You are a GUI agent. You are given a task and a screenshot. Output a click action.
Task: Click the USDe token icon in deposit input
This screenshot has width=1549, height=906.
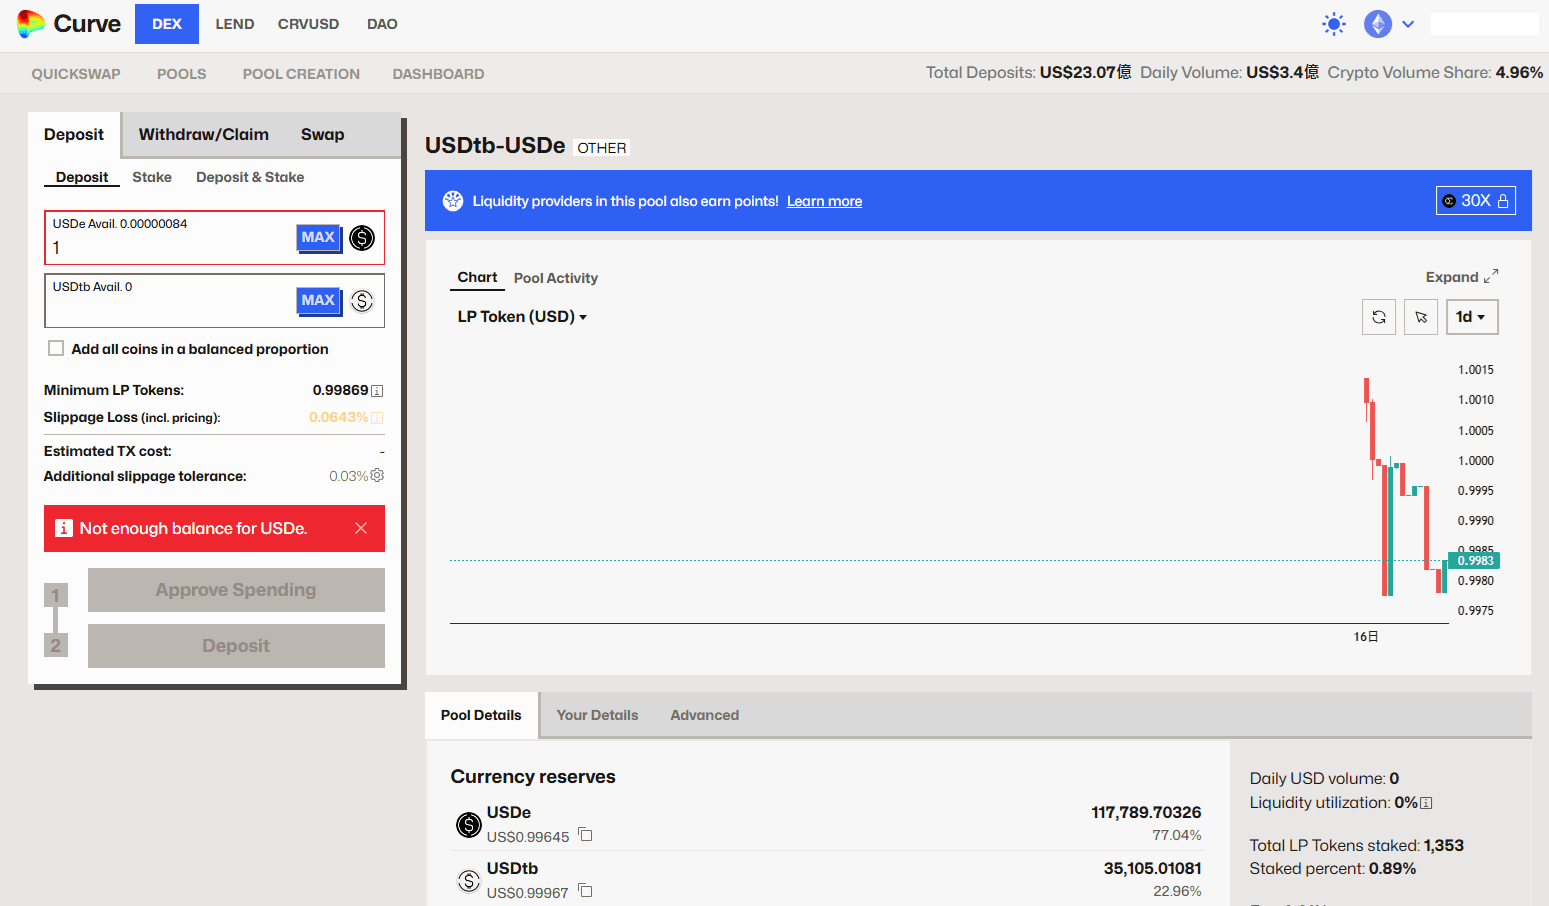(x=362, y=238)
